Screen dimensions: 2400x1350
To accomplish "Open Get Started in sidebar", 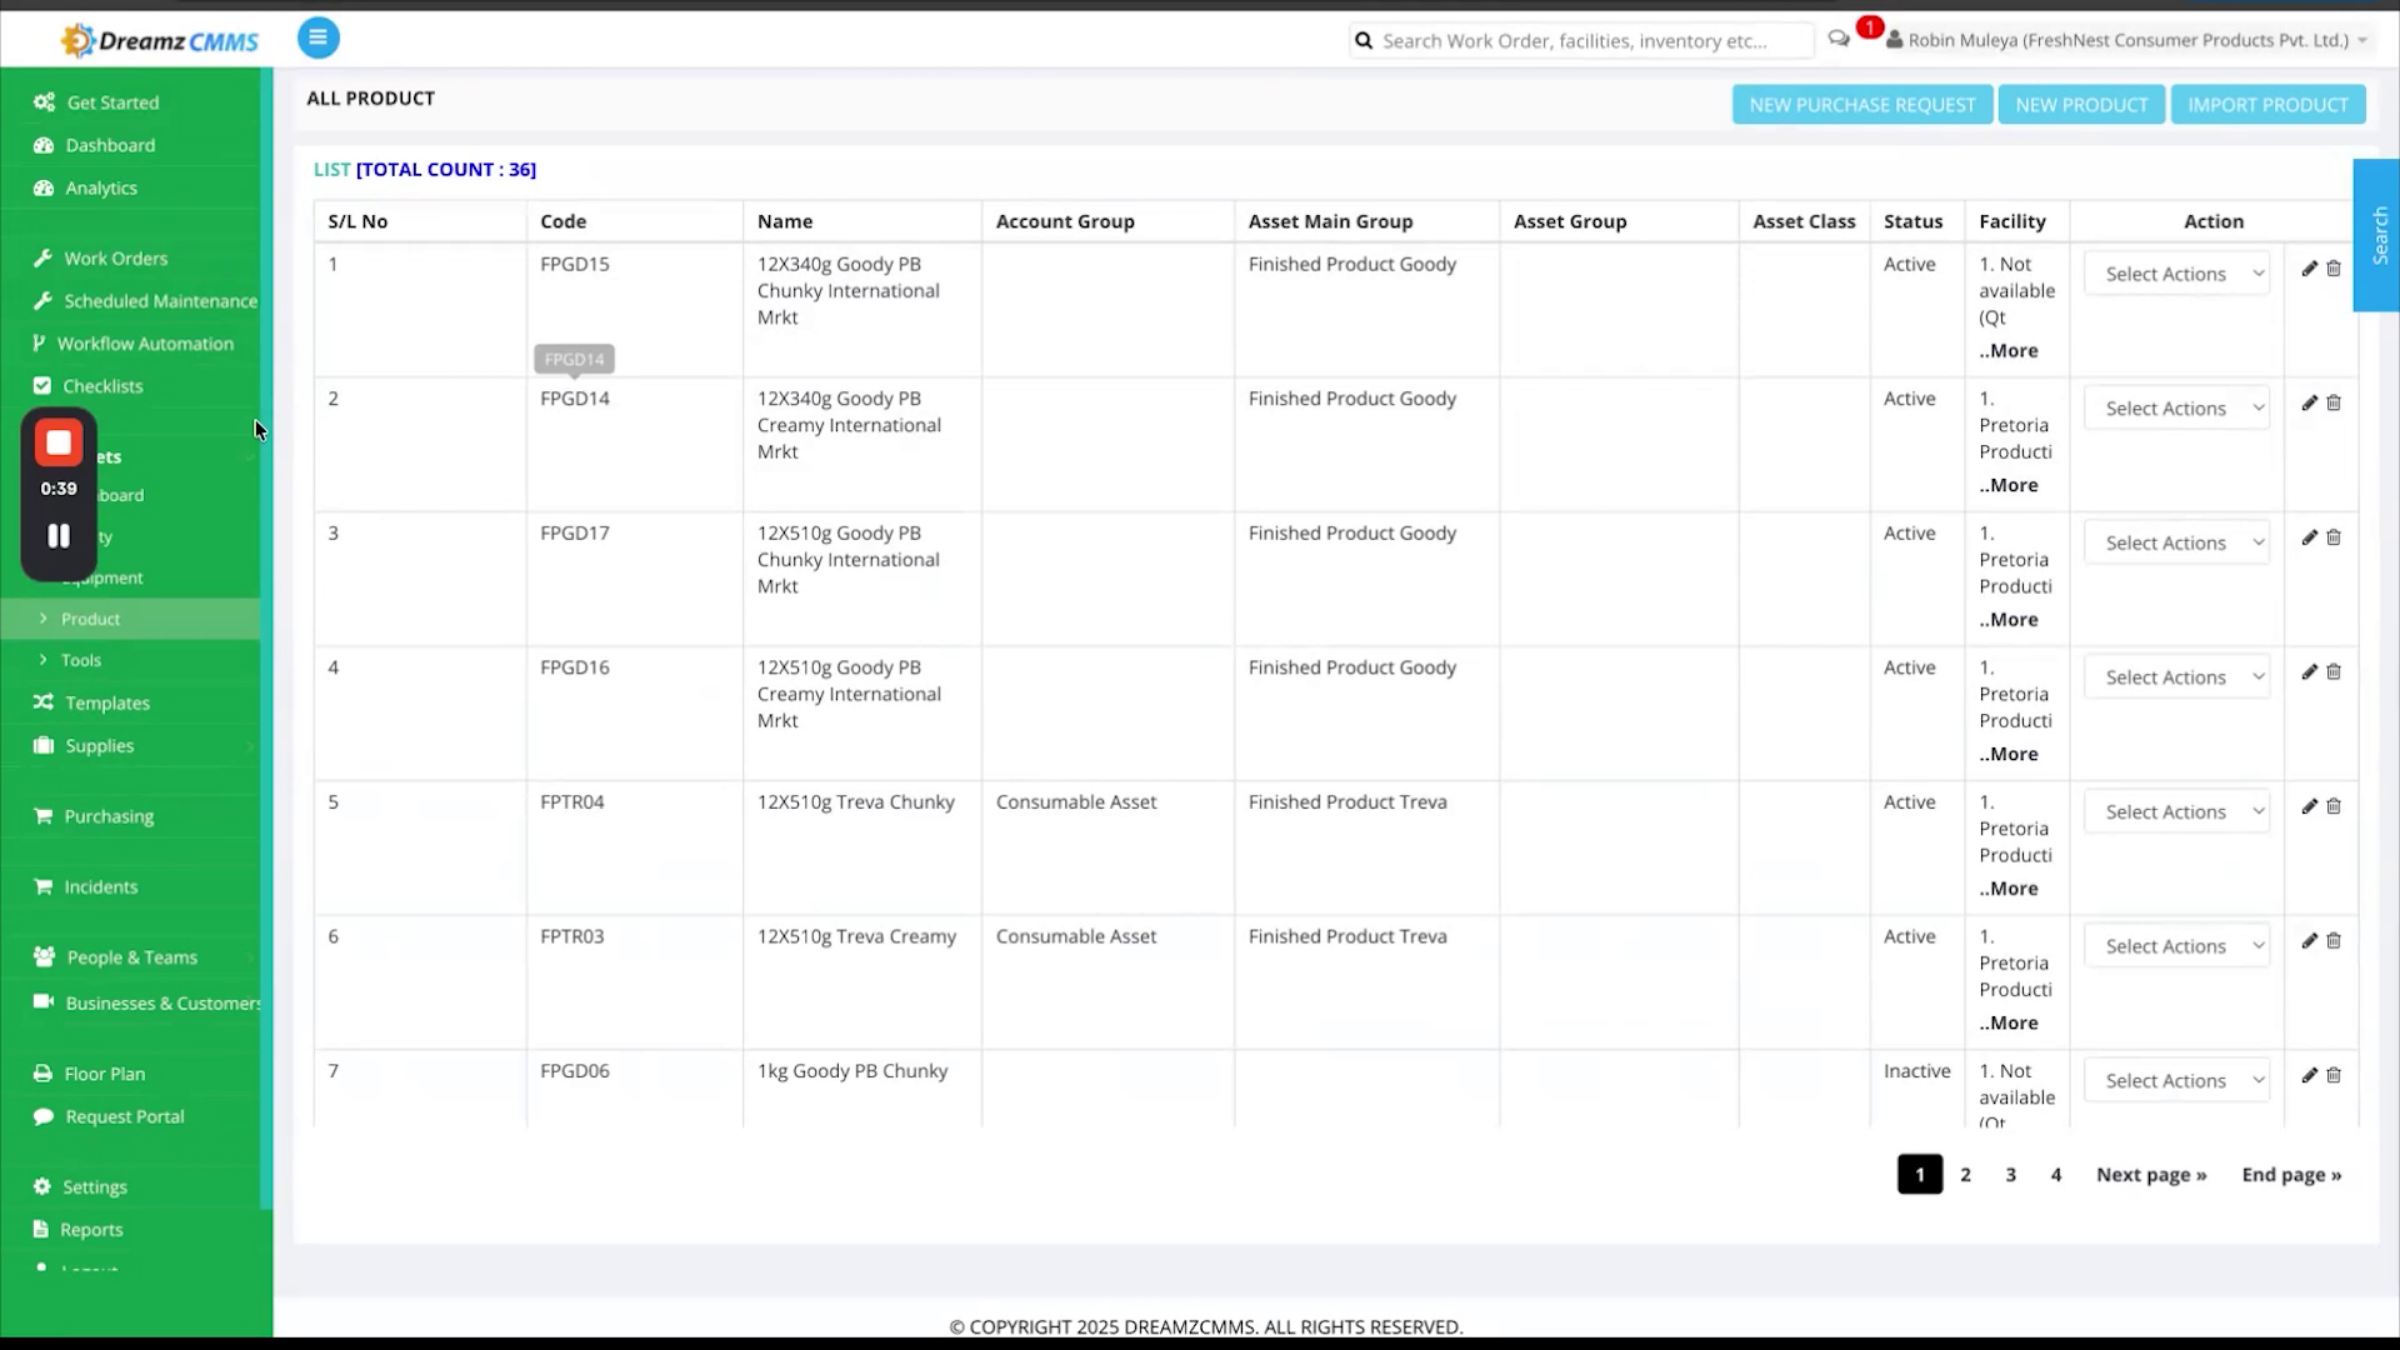I will 112,102.
